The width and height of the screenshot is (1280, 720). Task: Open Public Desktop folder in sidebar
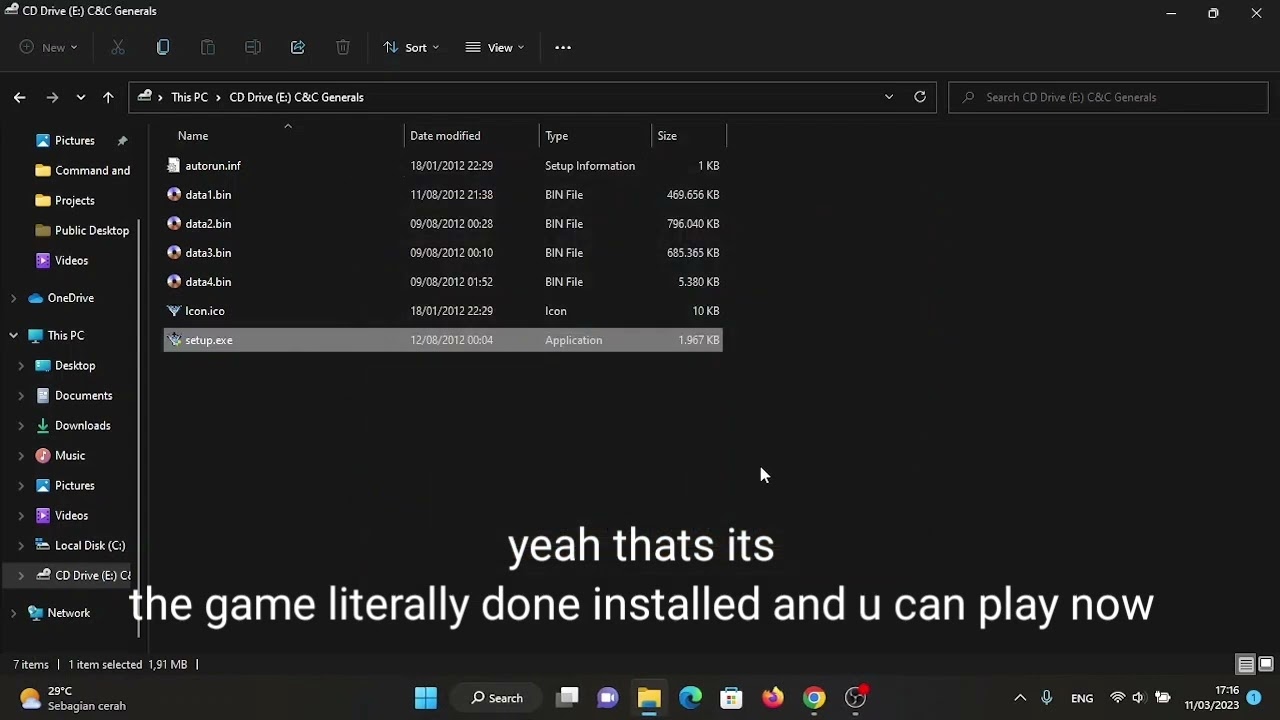pyautogui.click(x=82, y=231)
